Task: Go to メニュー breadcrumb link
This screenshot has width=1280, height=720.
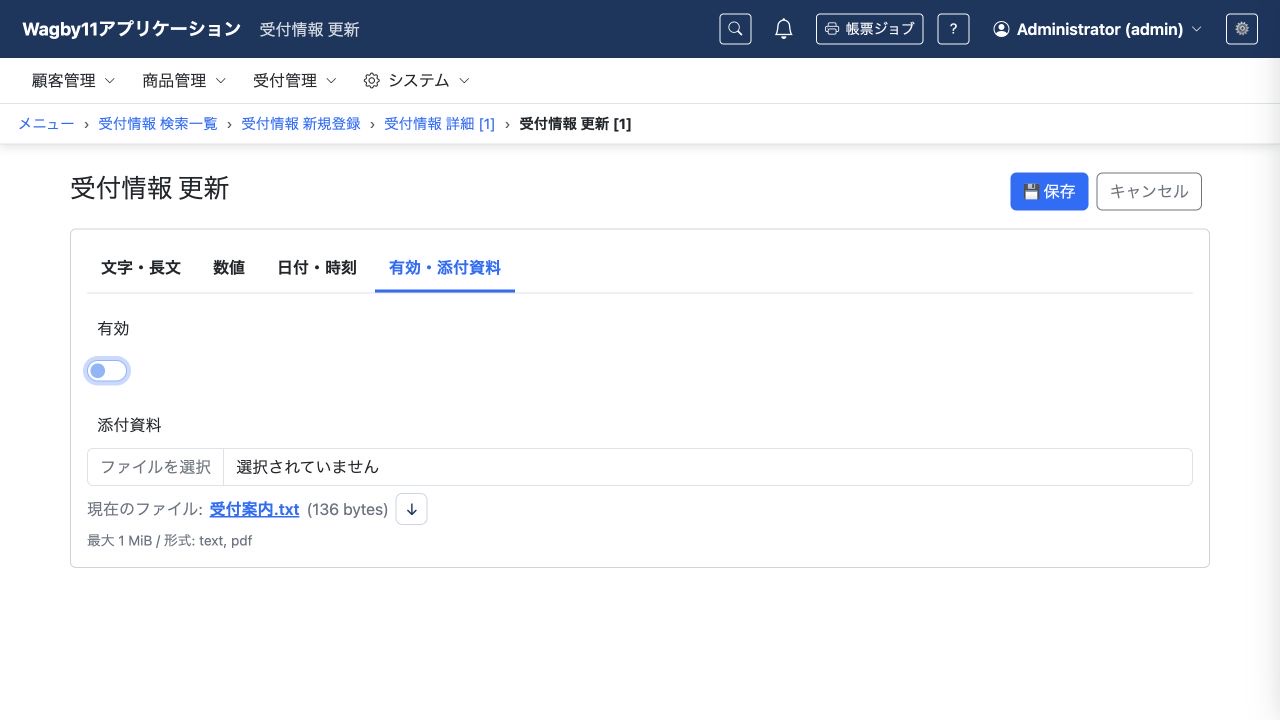Action: (x=46, y=124)
